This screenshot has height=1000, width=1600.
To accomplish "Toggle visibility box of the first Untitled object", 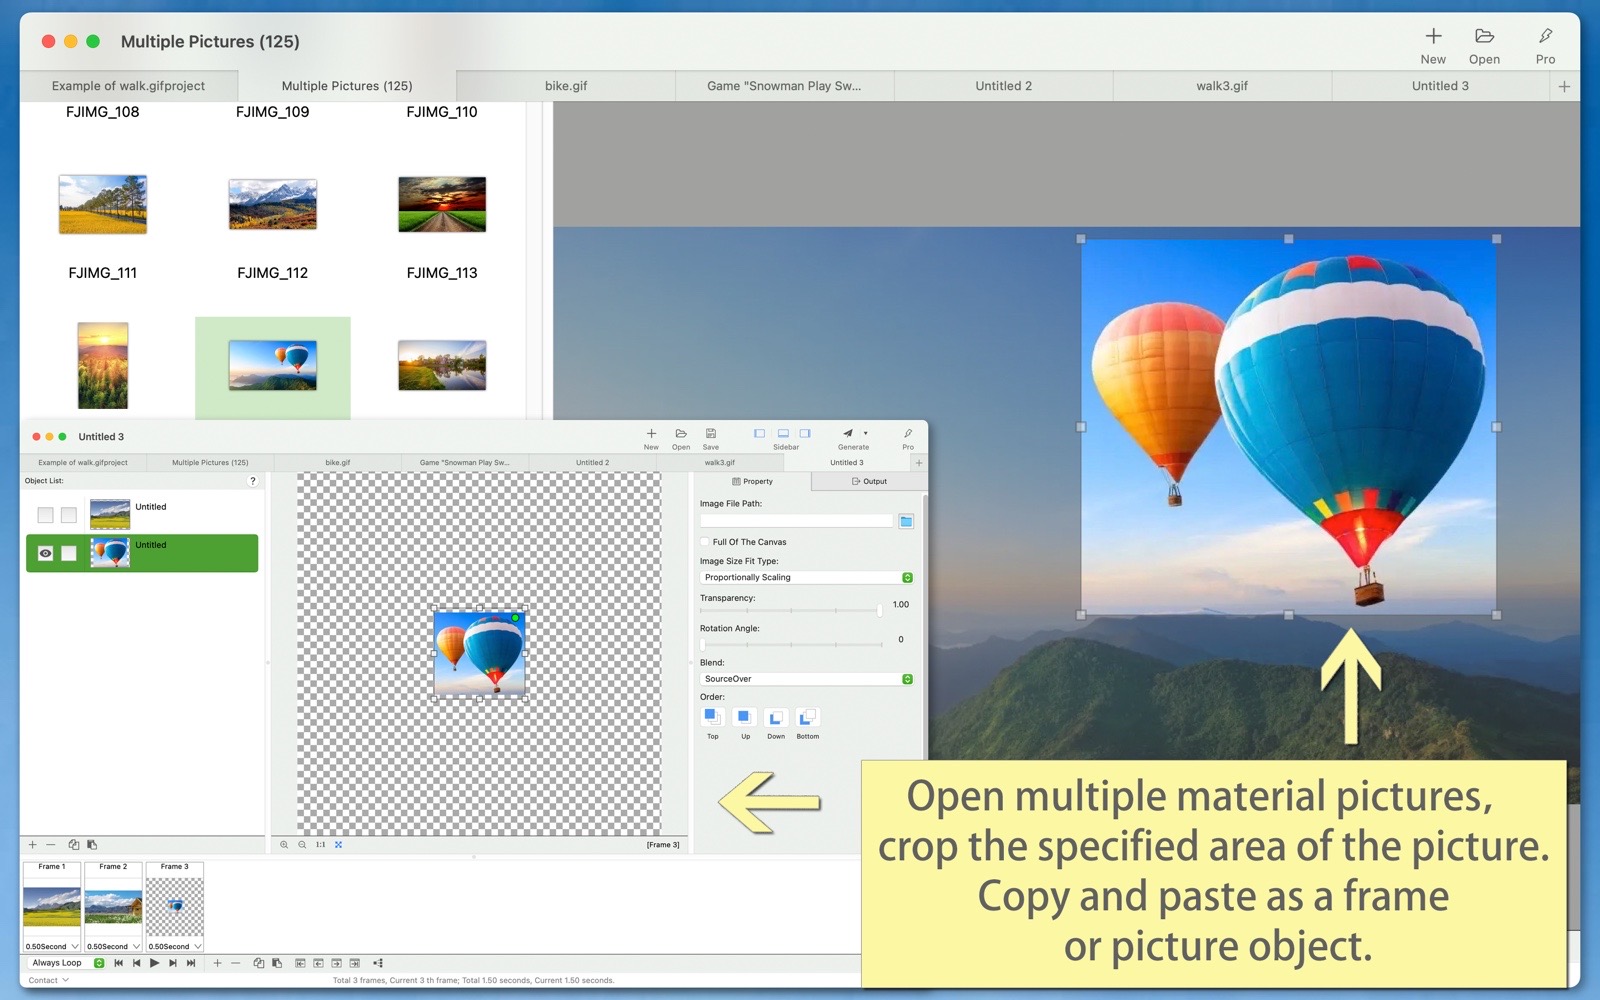I will pos(45,515).
